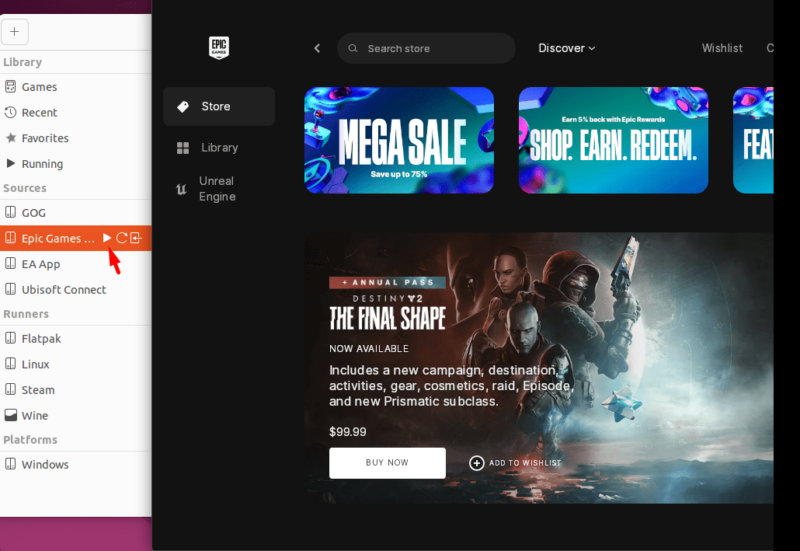Click the EA App icon
This screenshot has width=800, height=551.
tap(10, 263)
